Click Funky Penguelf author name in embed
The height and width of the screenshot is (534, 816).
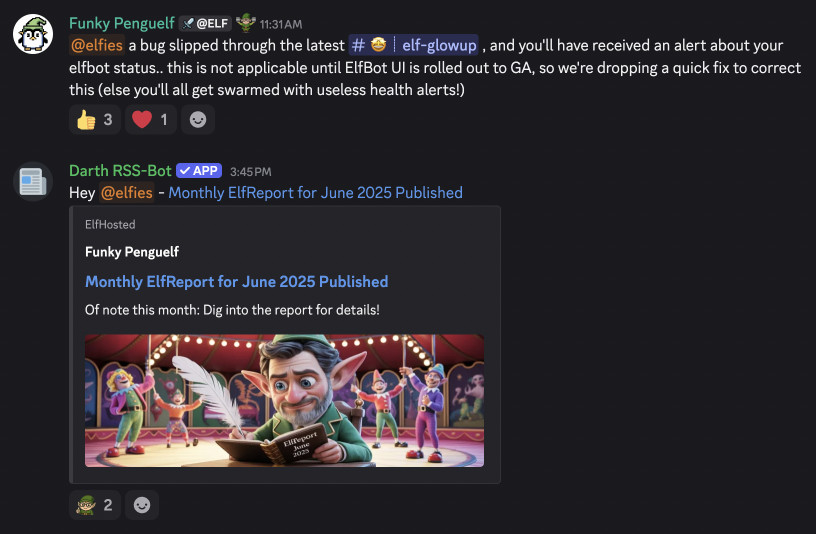click(x=132, y=252)
